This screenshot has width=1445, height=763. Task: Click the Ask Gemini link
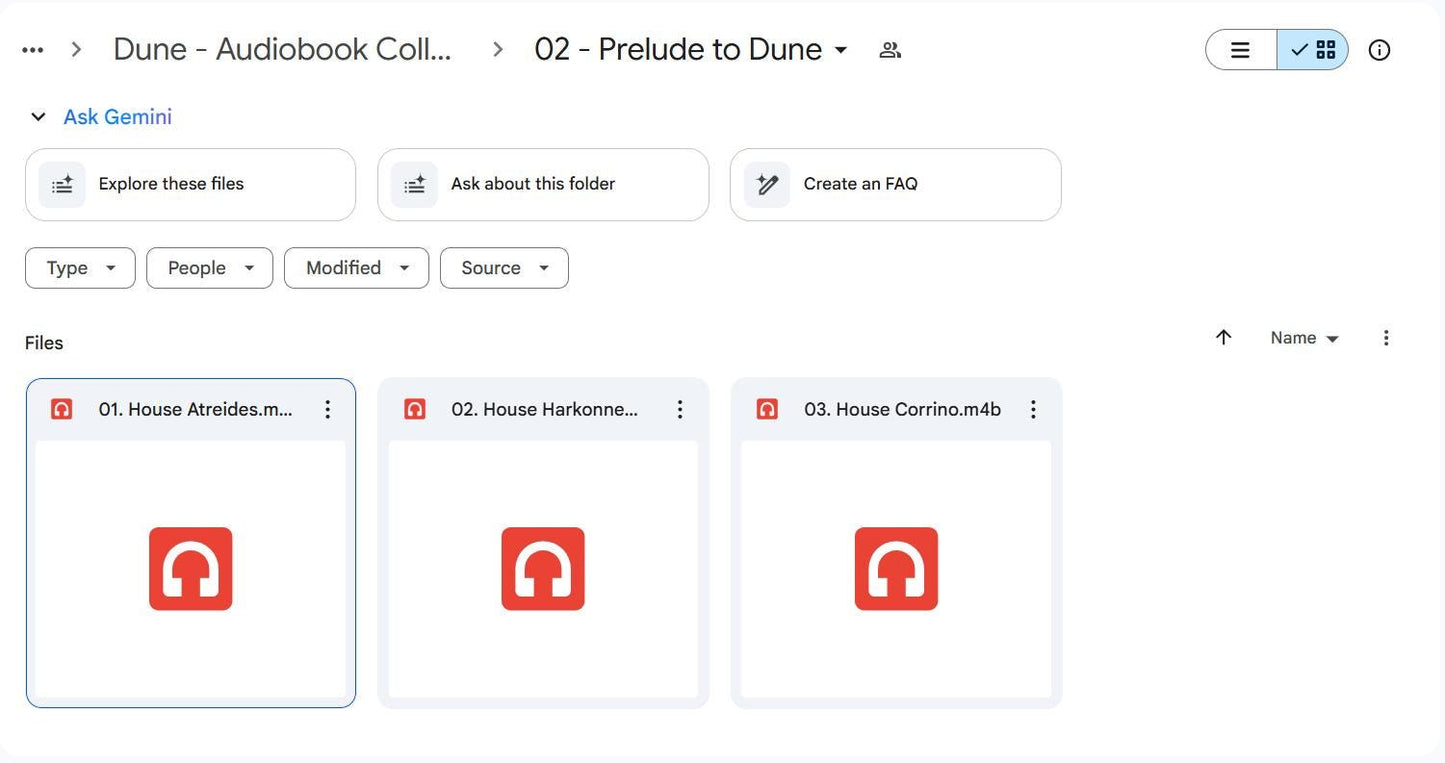coord(118,117)
